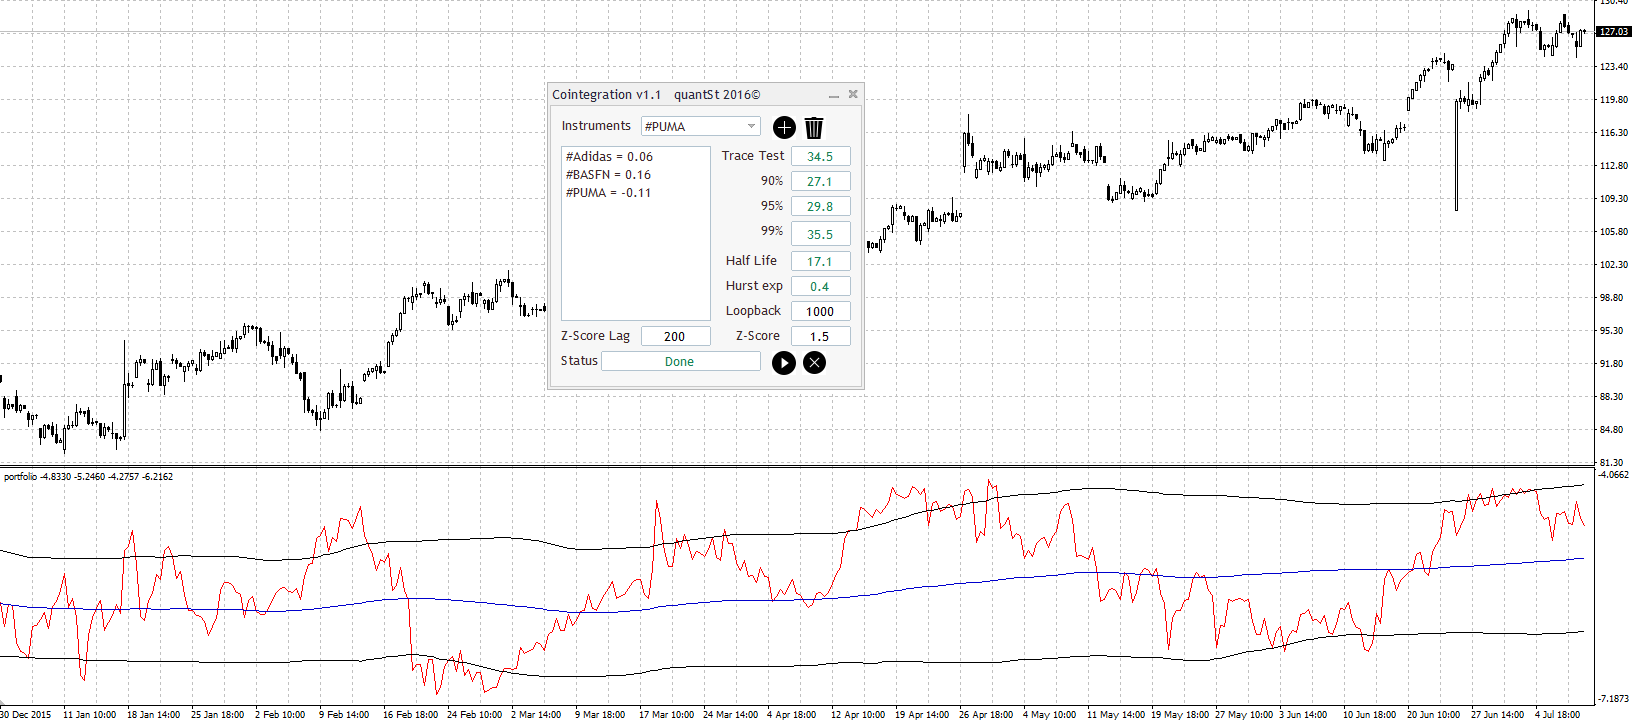Click the round X stop button

pos(815,363)
